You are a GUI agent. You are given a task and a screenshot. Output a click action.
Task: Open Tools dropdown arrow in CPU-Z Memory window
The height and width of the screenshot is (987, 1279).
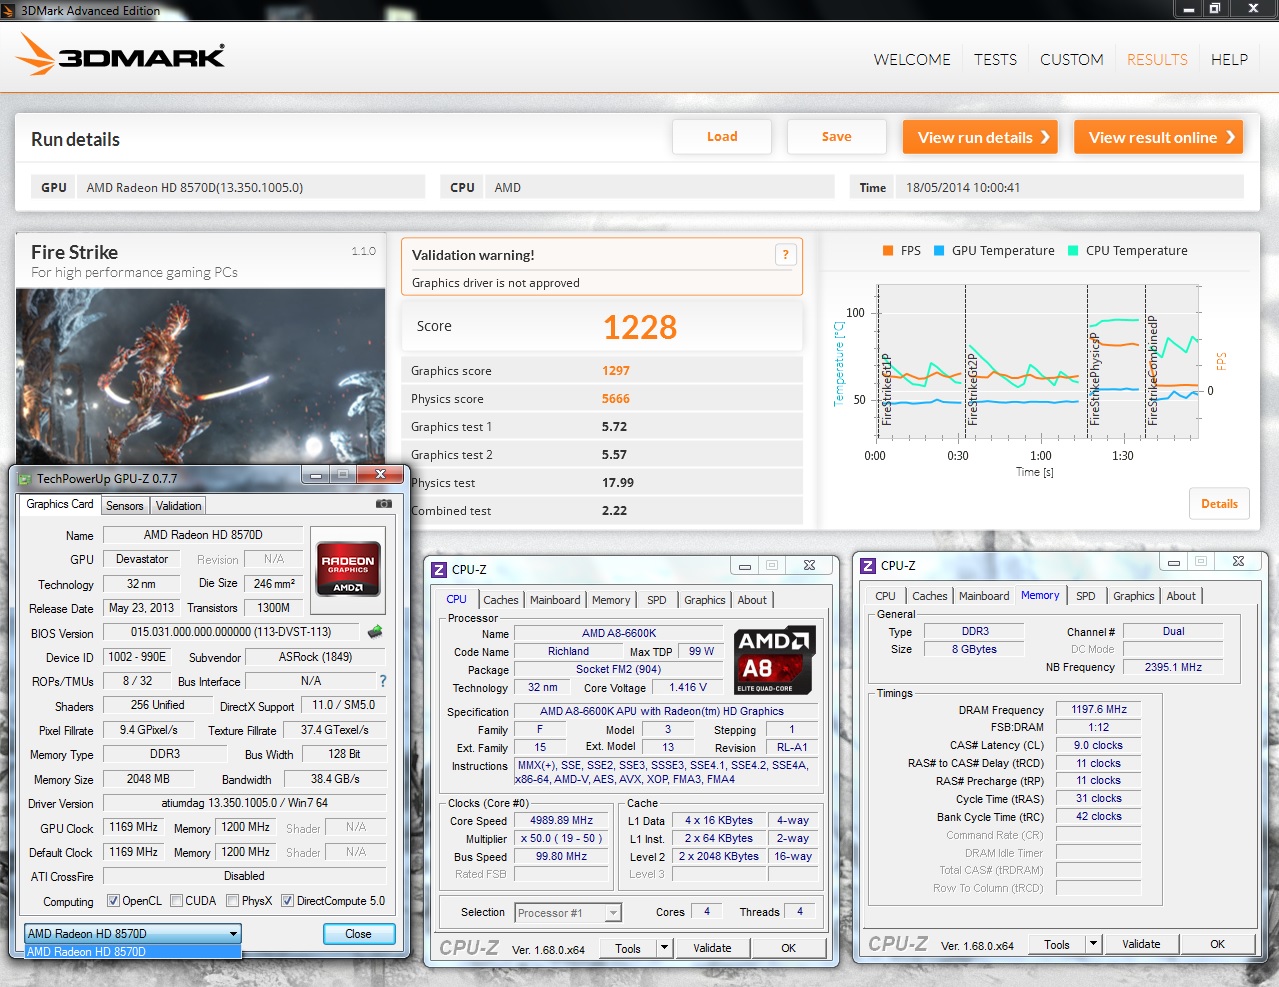pyautogui.click(x=1093, y=944)
